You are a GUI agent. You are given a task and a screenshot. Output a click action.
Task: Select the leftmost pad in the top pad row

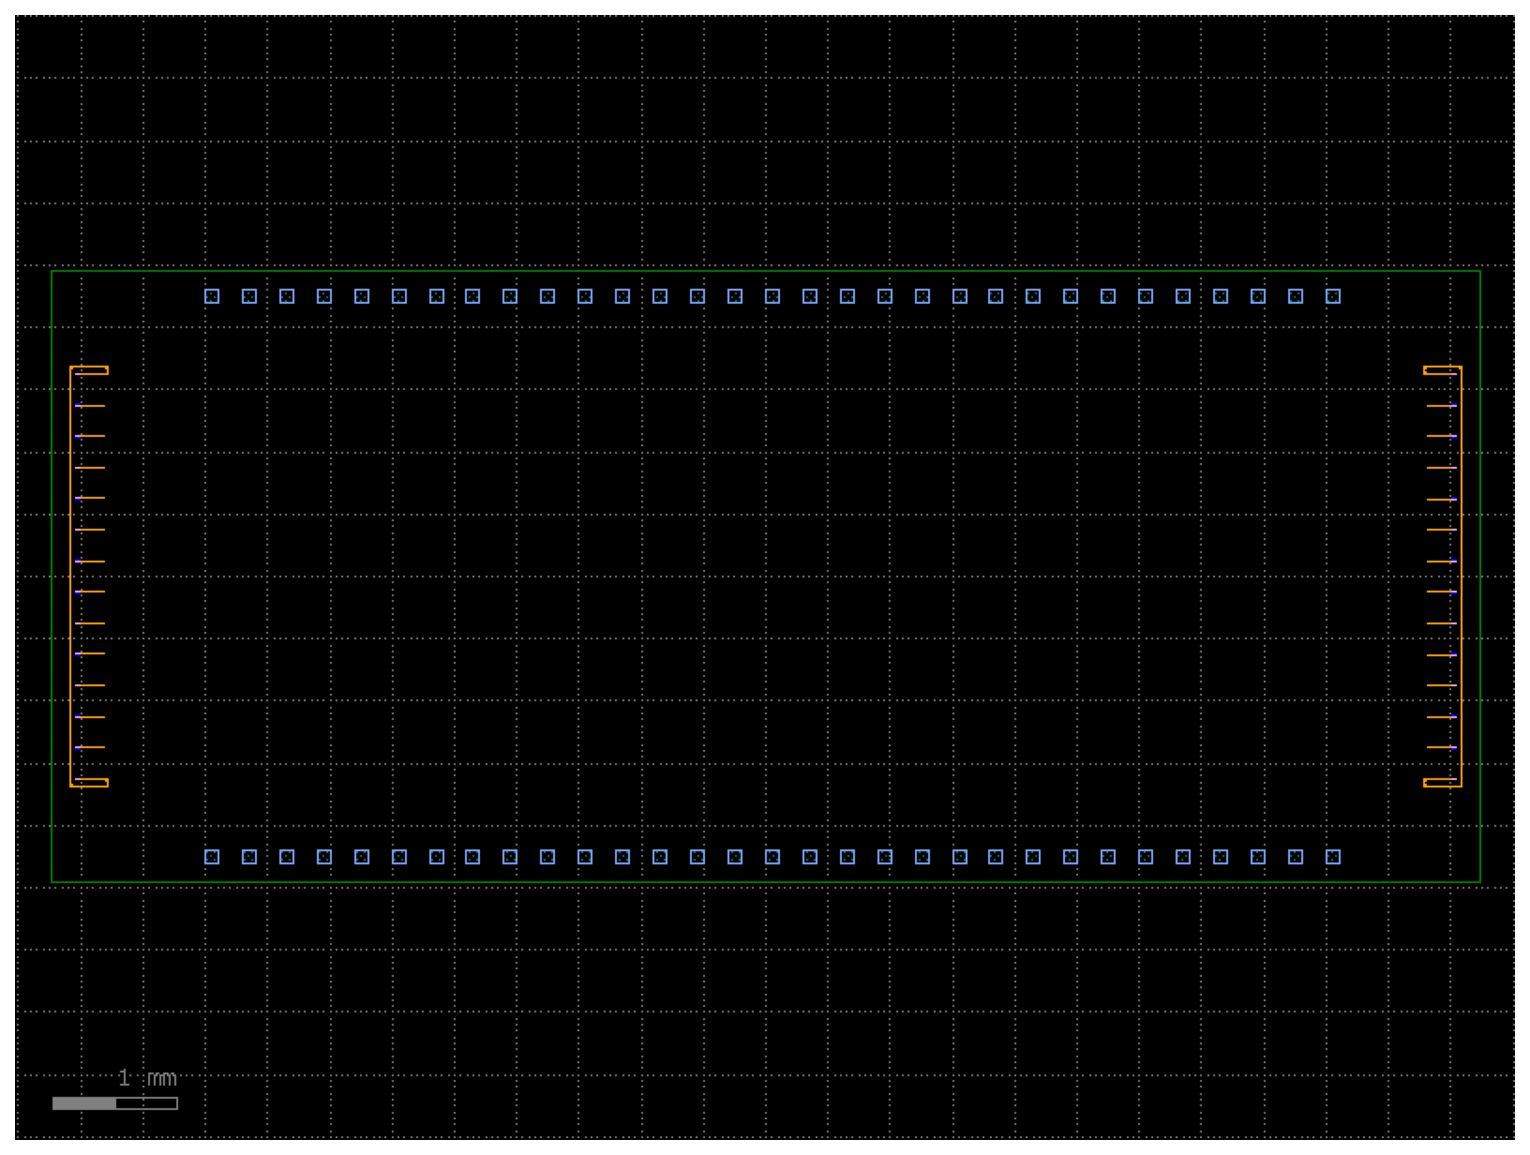coord(212,296)
